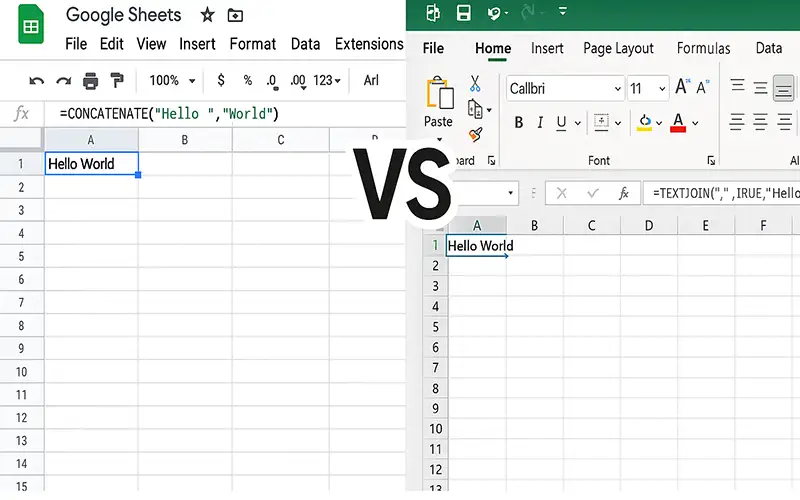Click the red font color swatch
The height and width of the screenshot is (500, 800).
[679, 123]
